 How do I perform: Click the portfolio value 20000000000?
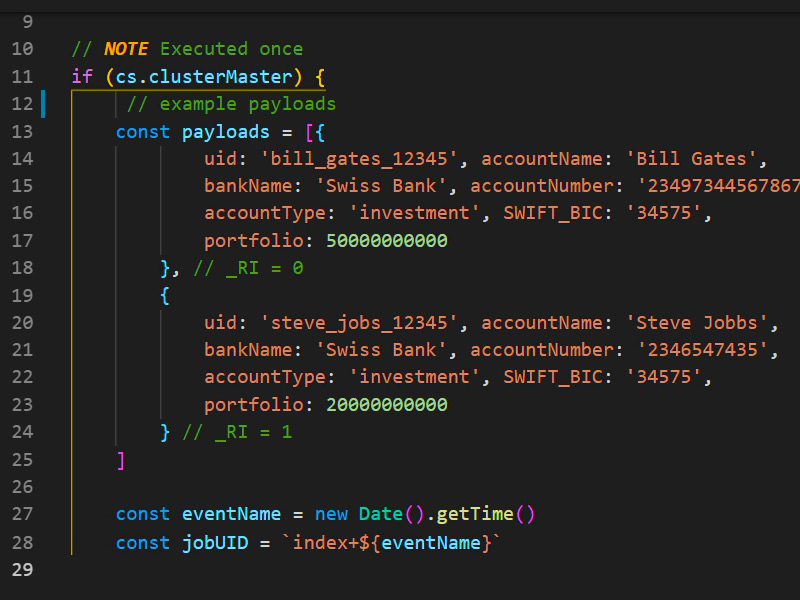click(386, 405)
